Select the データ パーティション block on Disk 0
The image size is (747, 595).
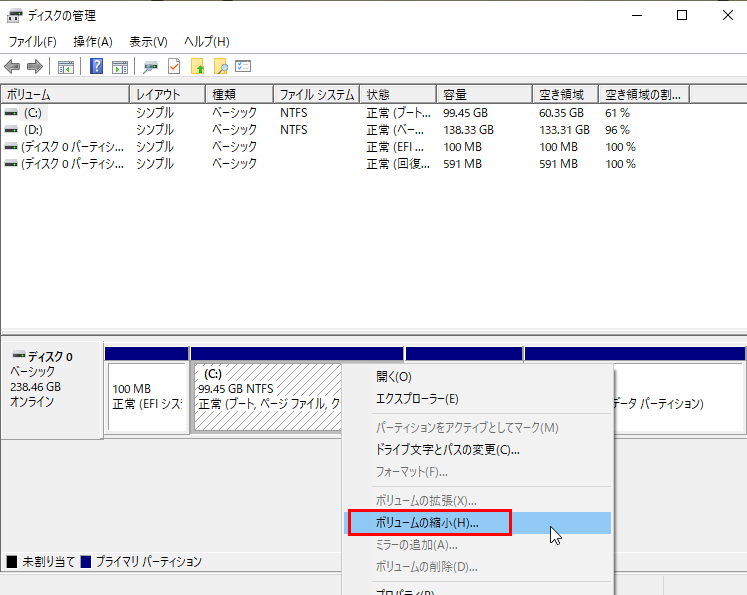(x=679, y=397)
